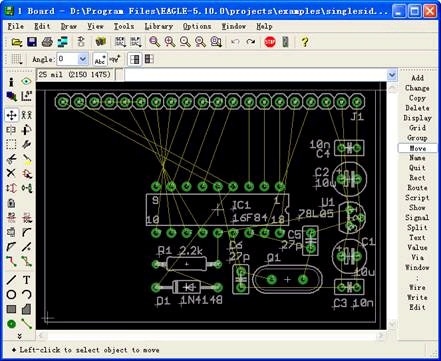Select the Info tool
This screenshot has width=441, height=361.
[x=11, y=82]
